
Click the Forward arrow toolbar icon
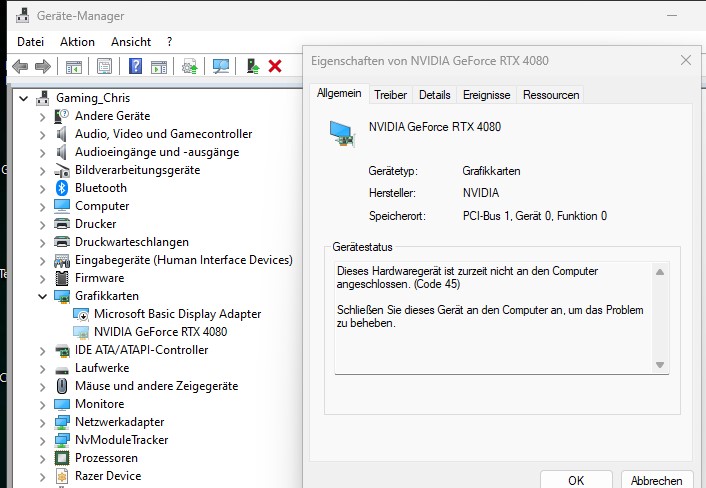tap(43, 67)
